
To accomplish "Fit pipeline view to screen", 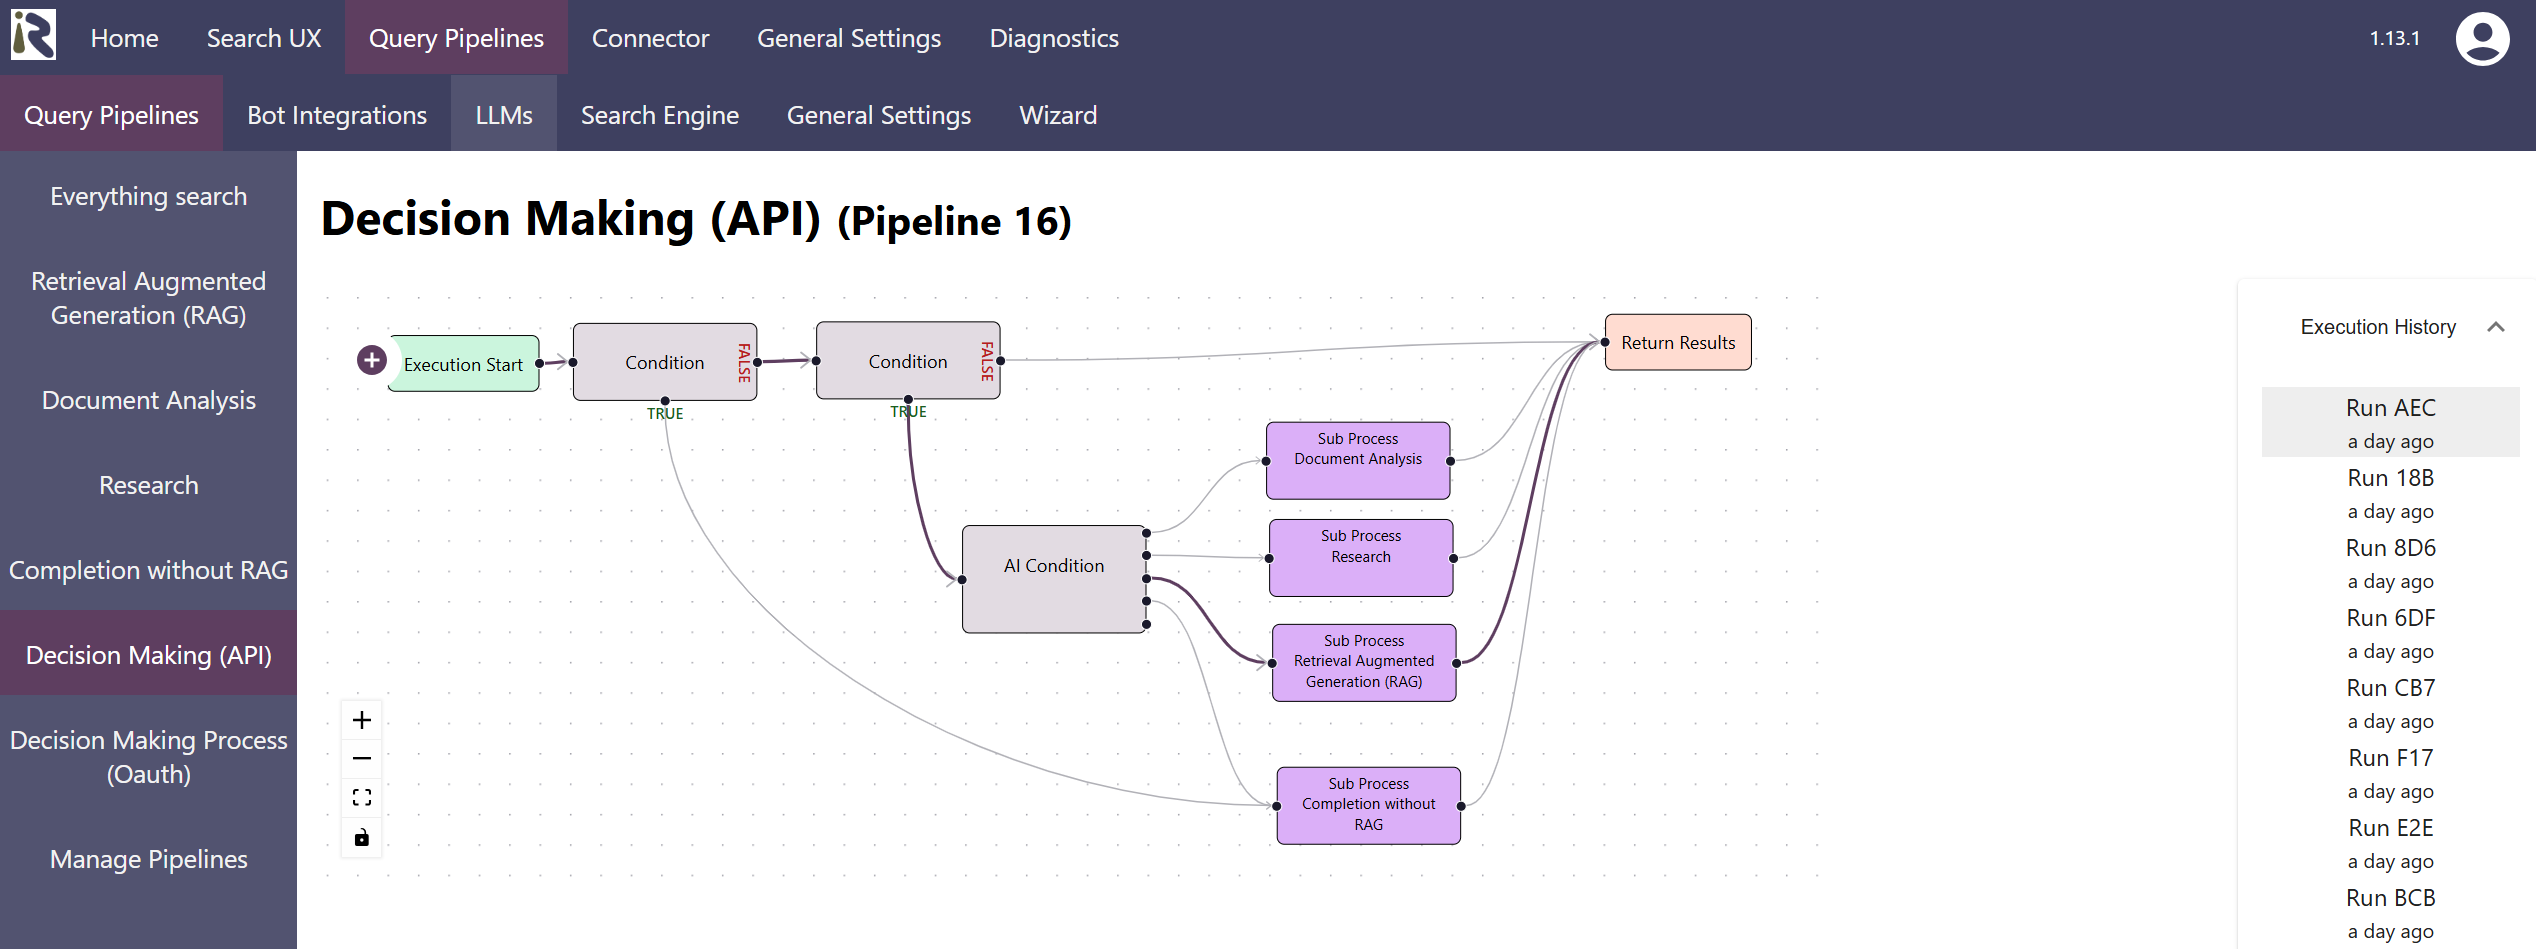I will [362, 797].
